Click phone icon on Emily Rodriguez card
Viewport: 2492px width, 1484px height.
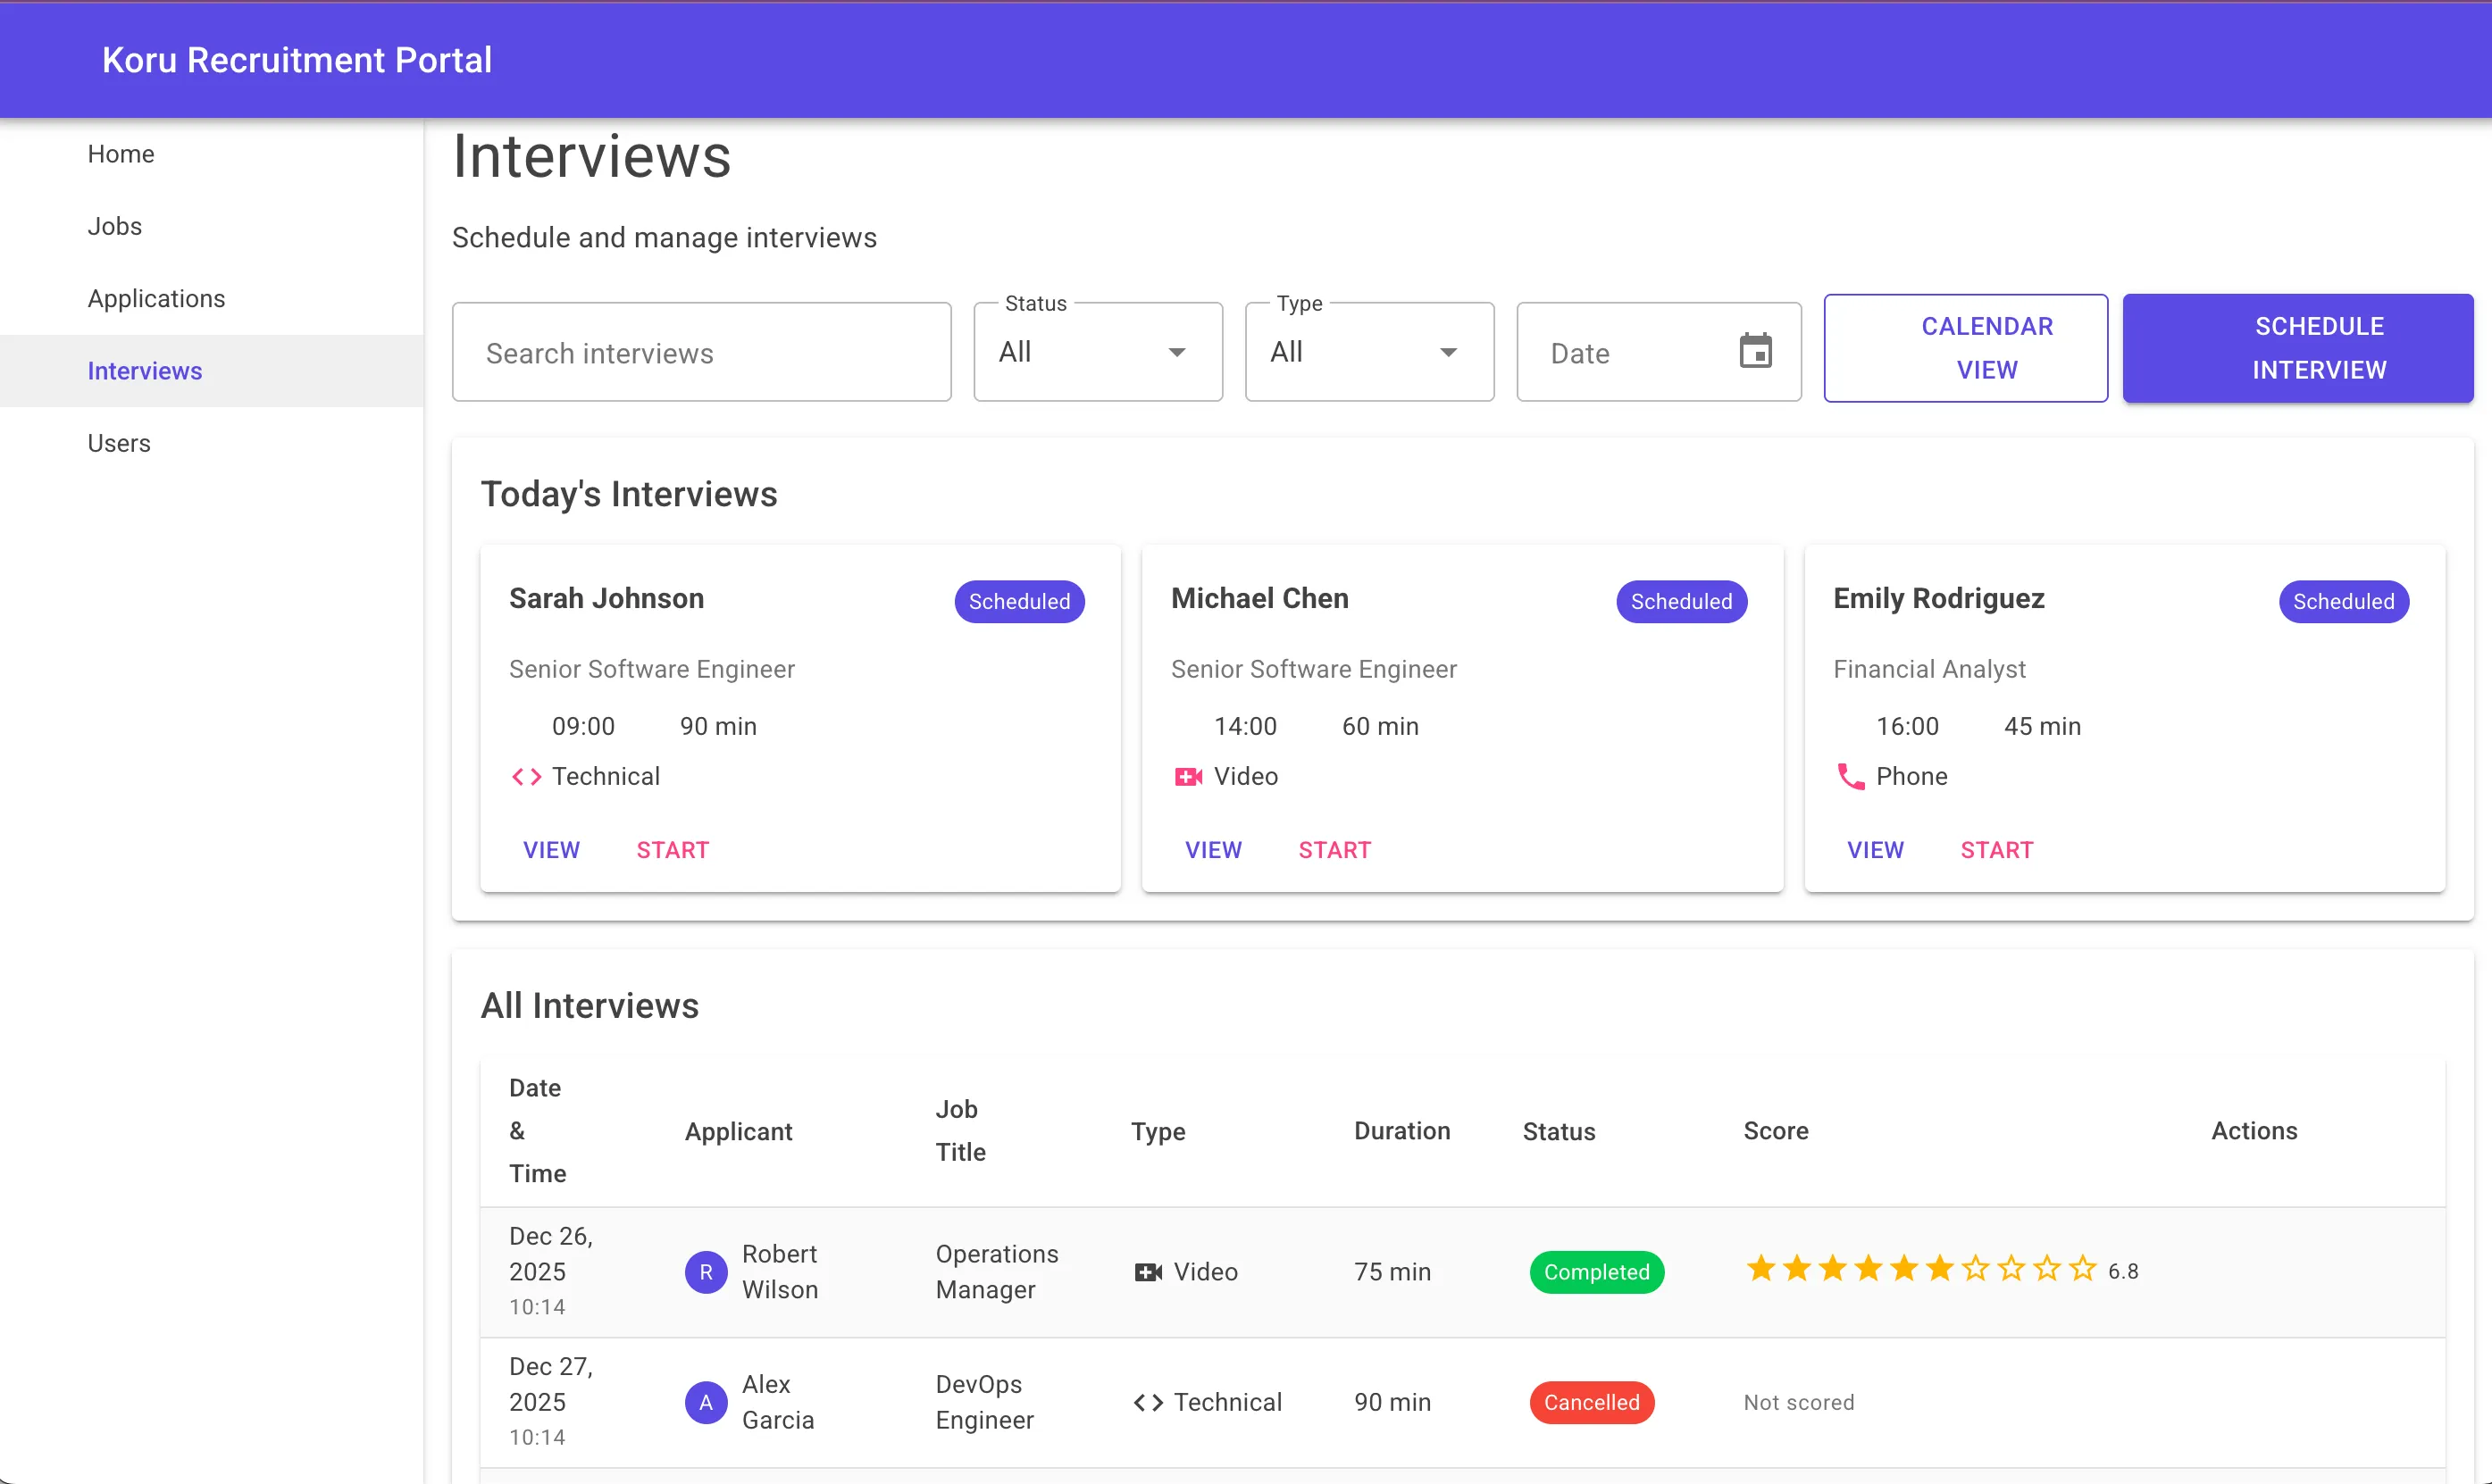click(x=1850, y=777)
